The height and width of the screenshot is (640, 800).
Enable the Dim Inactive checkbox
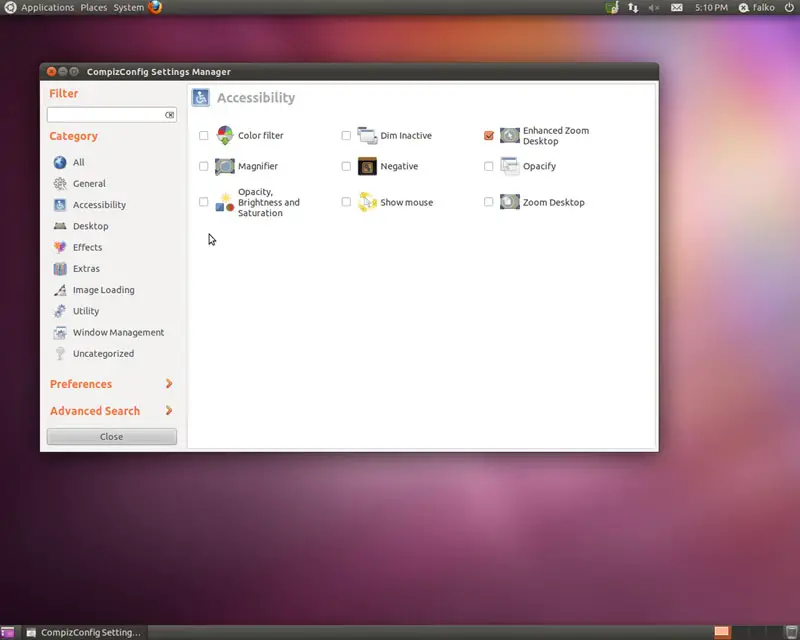pos(346,135)
